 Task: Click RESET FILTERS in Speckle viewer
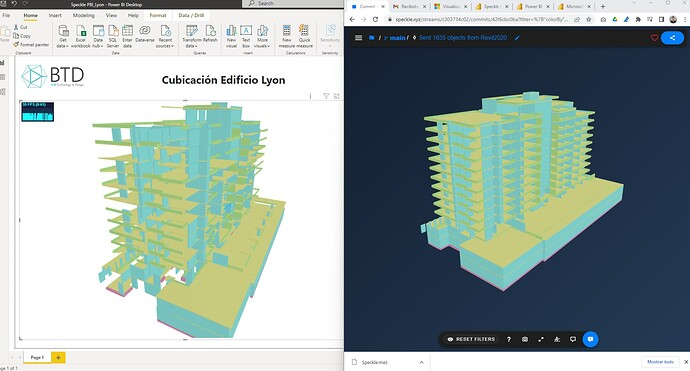(x=470, y=339)
